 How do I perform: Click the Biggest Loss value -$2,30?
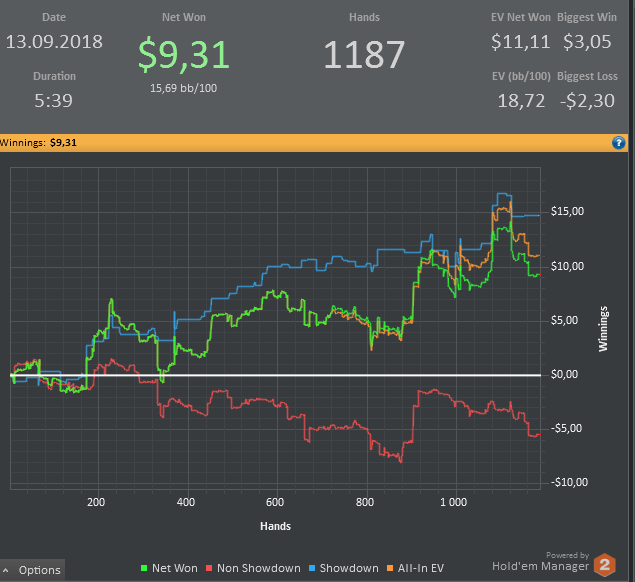coord(587,101)
